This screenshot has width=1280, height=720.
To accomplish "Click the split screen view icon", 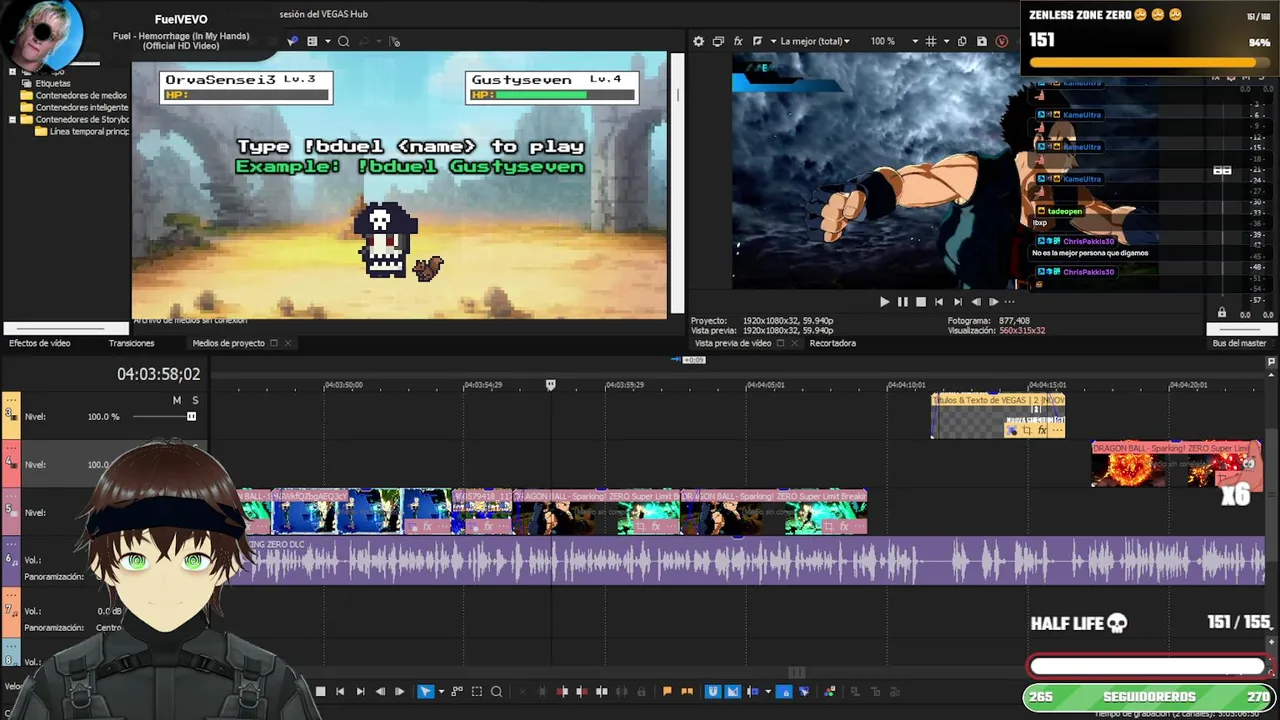I will pyautogui.click(x=758, y=41).
